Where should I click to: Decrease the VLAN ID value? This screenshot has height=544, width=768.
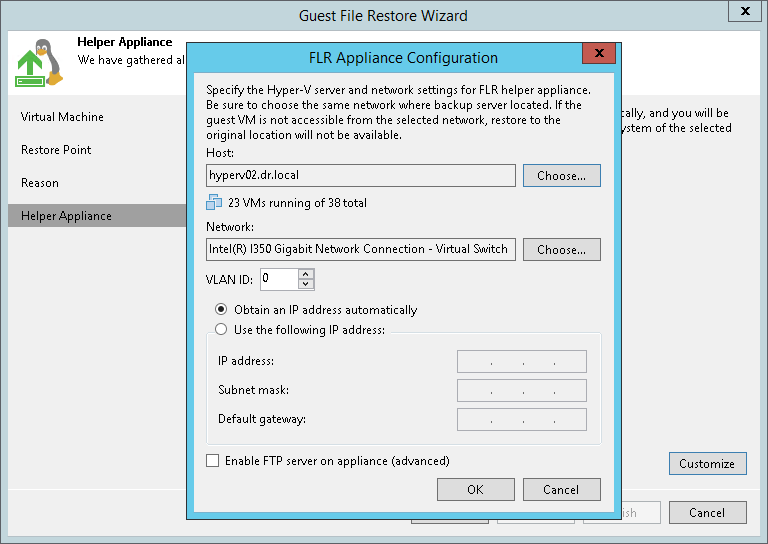(x=307, y=284)
